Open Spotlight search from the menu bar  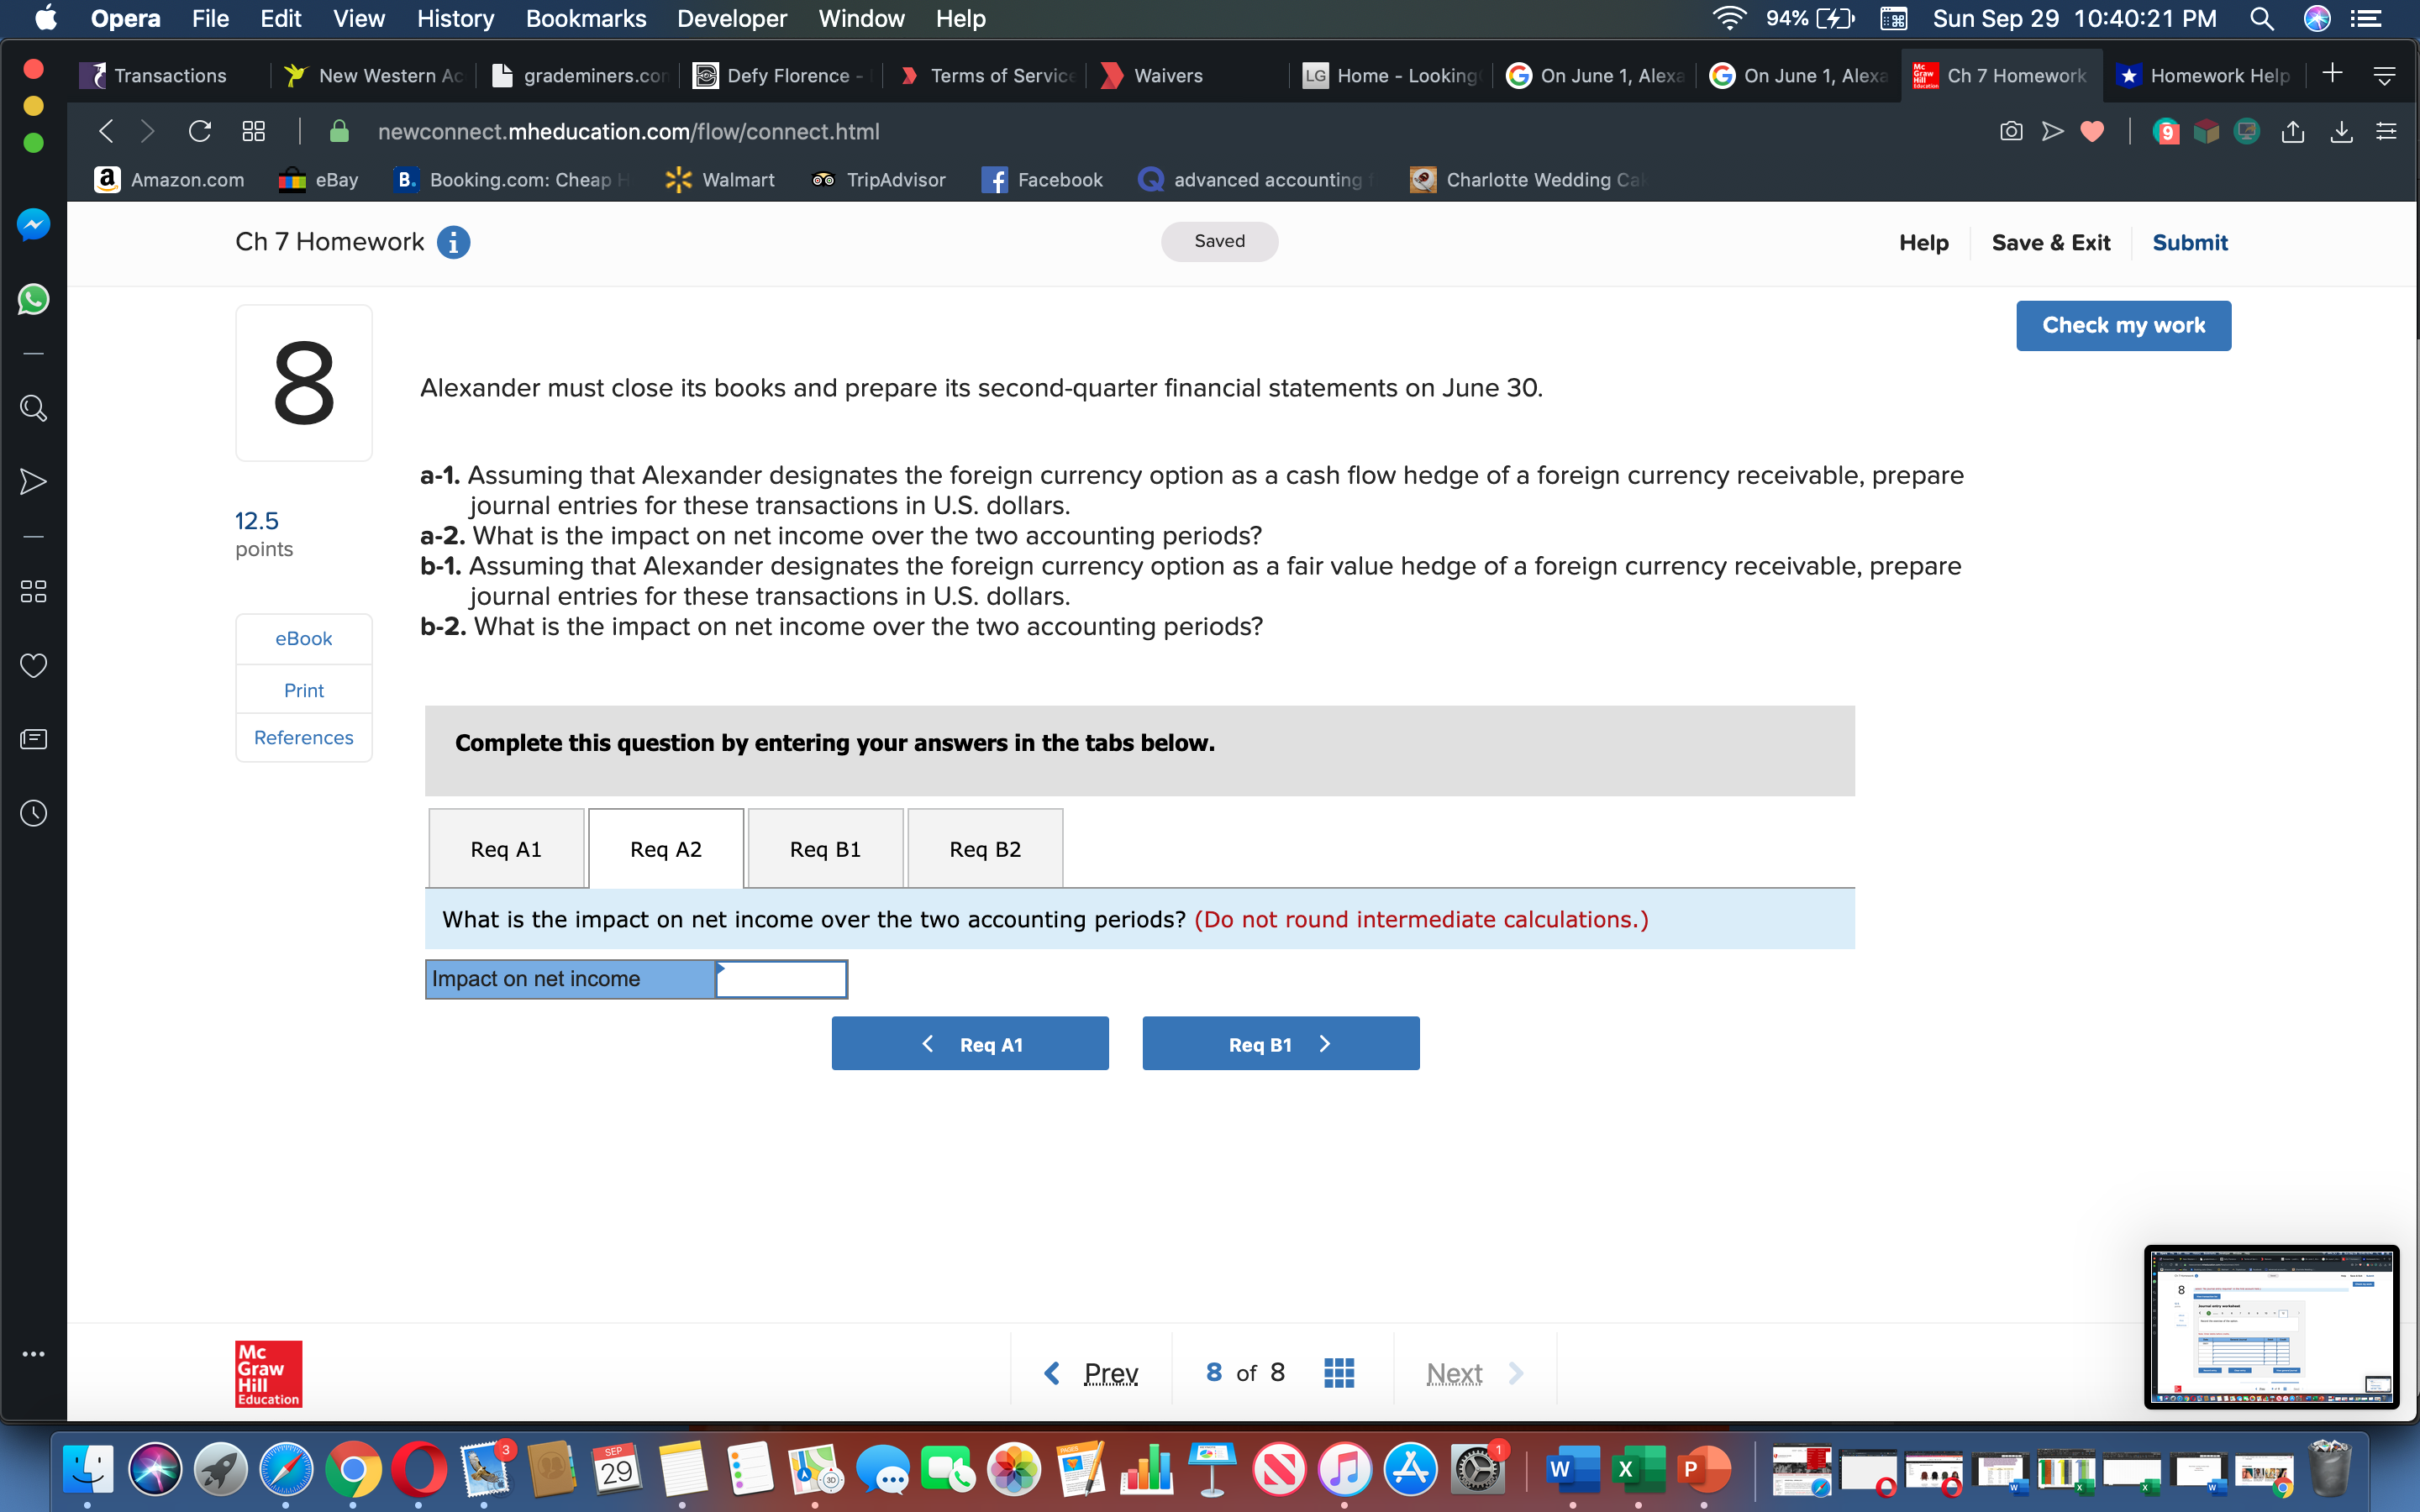(x=2263, y=18)
